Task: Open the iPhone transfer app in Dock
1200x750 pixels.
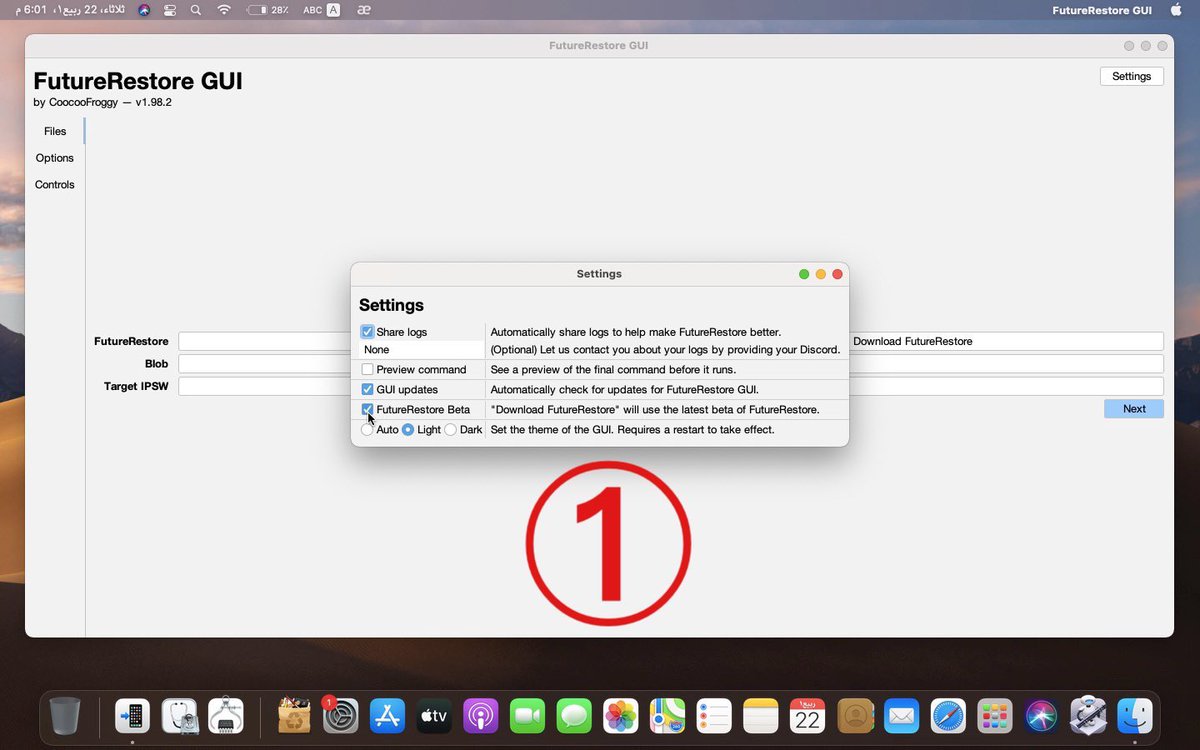Action: 133,716
